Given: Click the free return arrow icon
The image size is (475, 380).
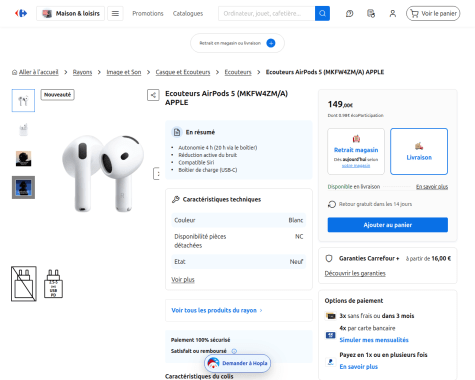Looking at the screenshot, I should [x=332, y=204].
